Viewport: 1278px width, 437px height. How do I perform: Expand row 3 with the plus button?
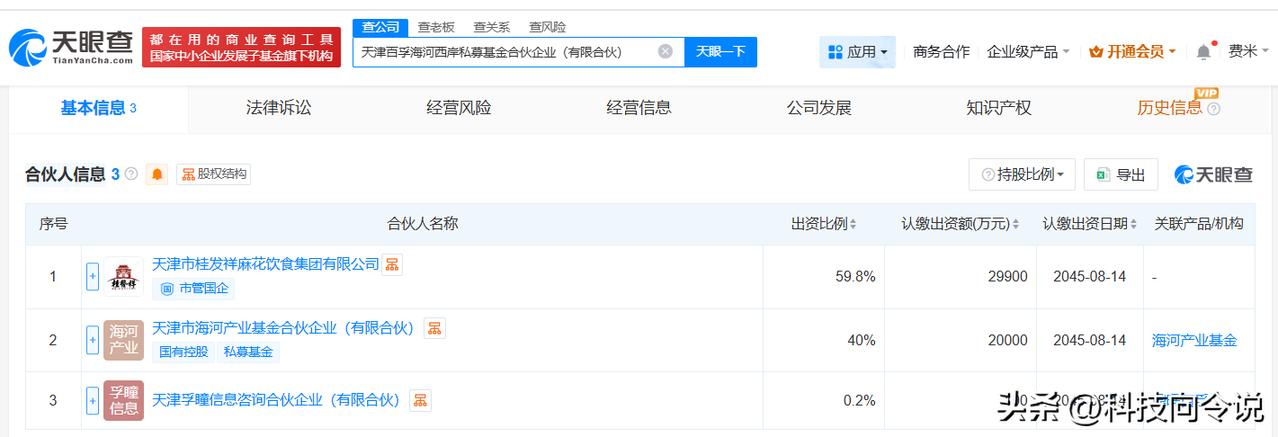tap(93, 401)
